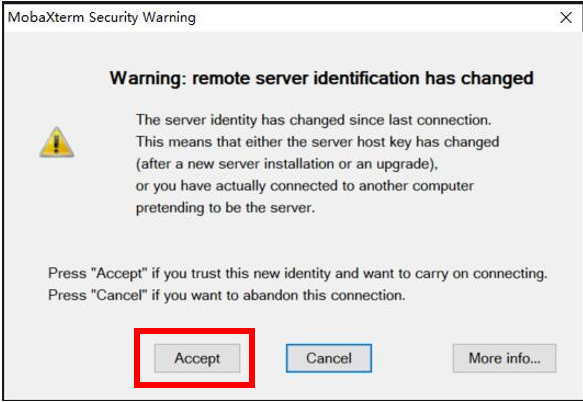Click the 'Press "Cancel" if you want' instruction
This screenshot has height=402, width=583.
(x=227, y=296)
